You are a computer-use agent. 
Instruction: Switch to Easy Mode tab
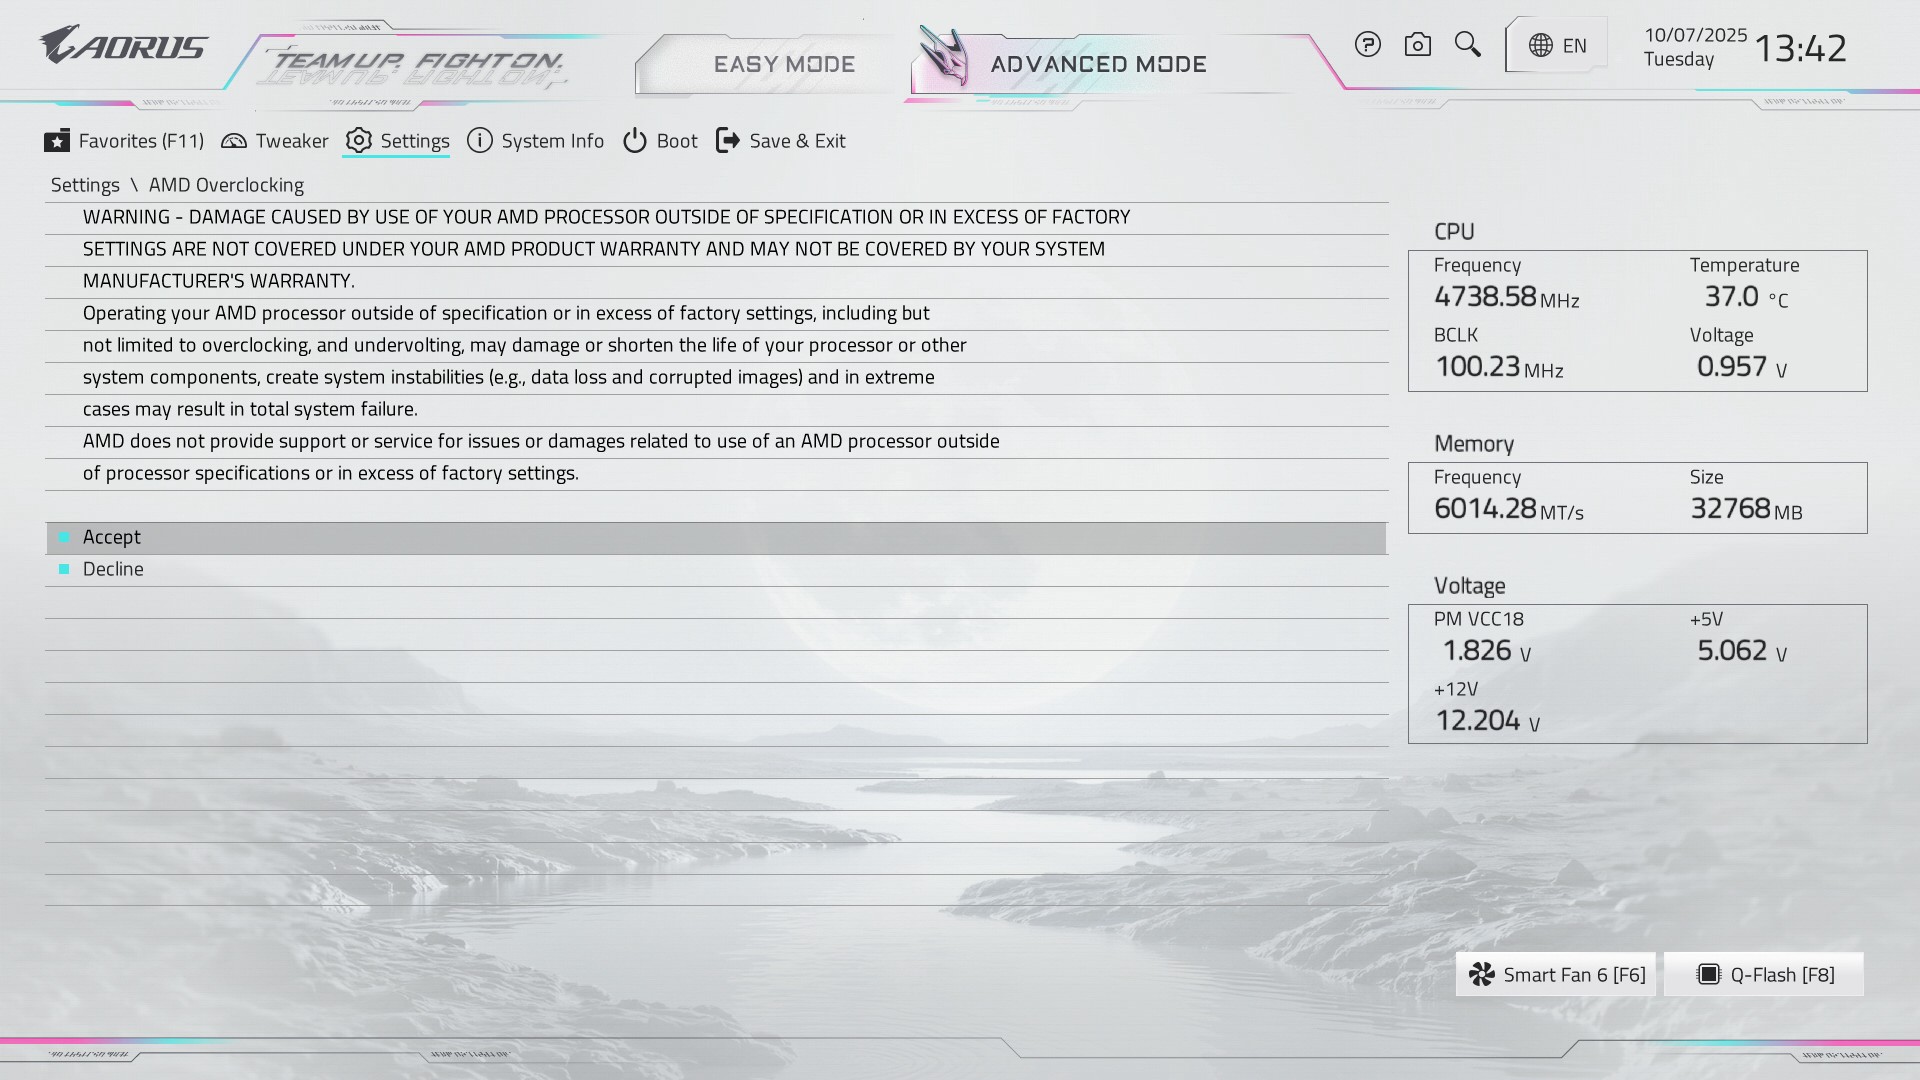(x=784, y=65)
